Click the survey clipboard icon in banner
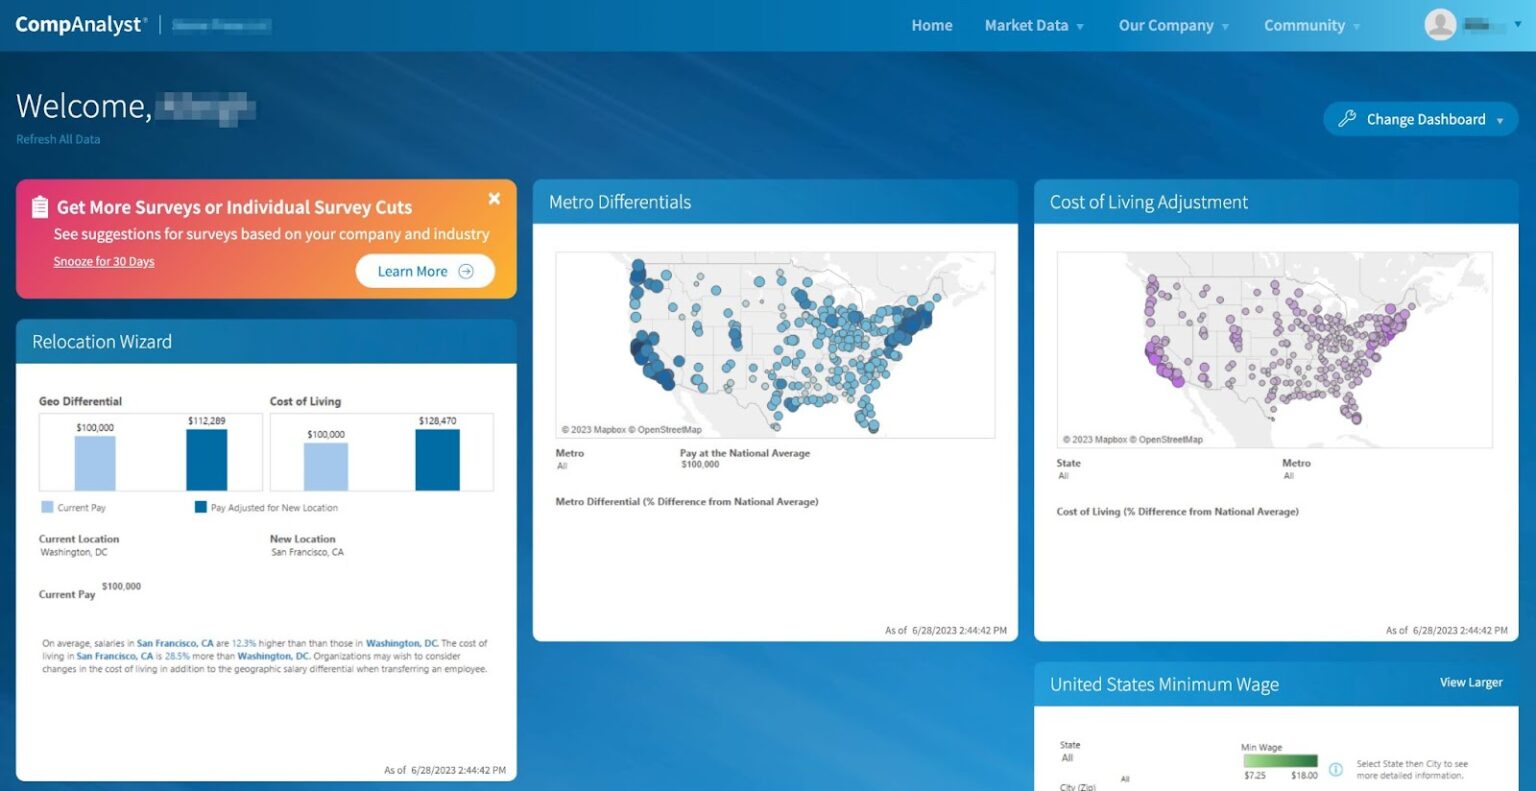The height and width of the screenshot is (791, 1536). coord(40,207)
